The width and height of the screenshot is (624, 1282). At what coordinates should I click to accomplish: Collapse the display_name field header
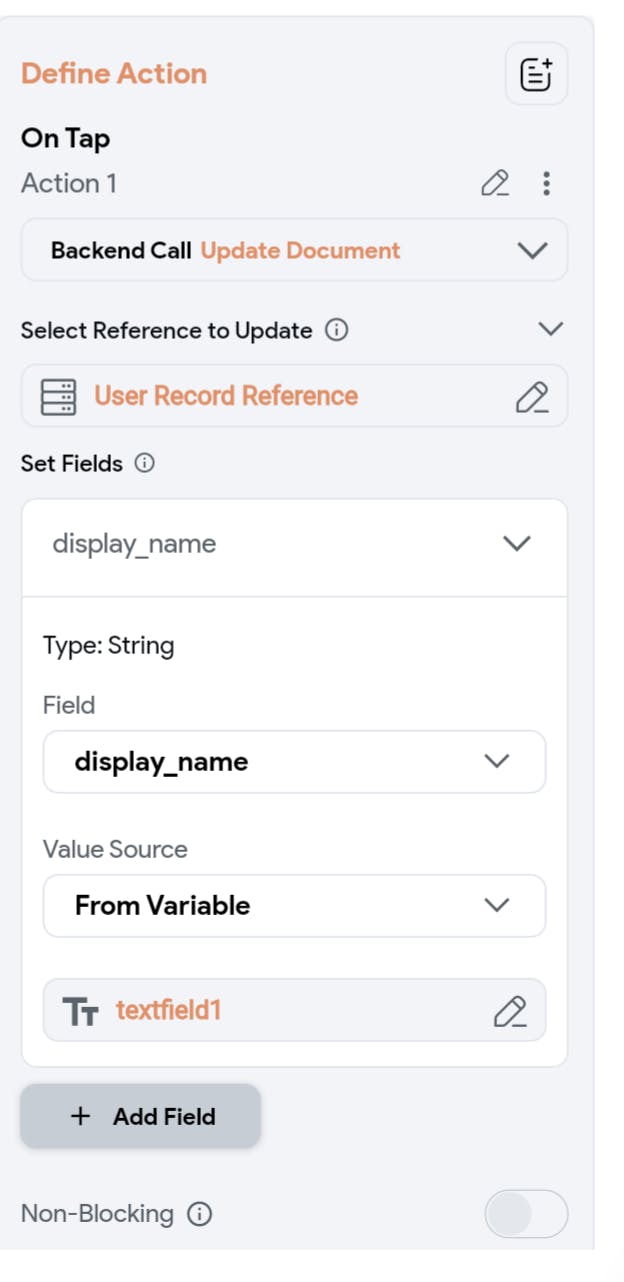click(x=516, y=544)
